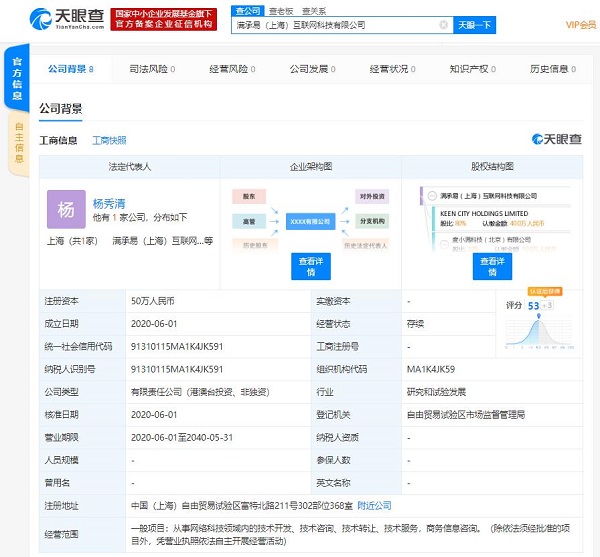Select the 查关系 search tab
Viewport: 600px width, 557px height.
pos(314,11)
